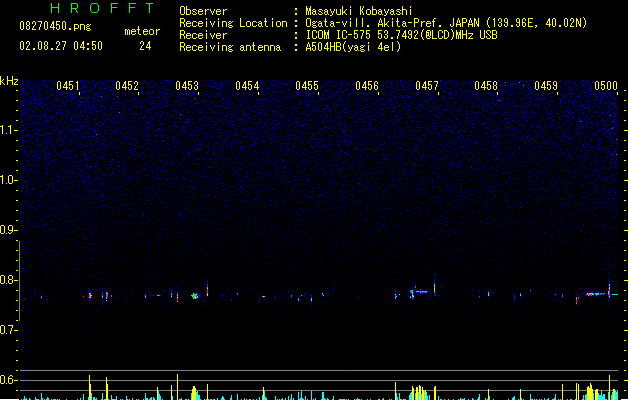Viewport: 629px width, 400px height.
Task: Click the 0.8 kHz axis label
Action: click(x=9, y=280)
